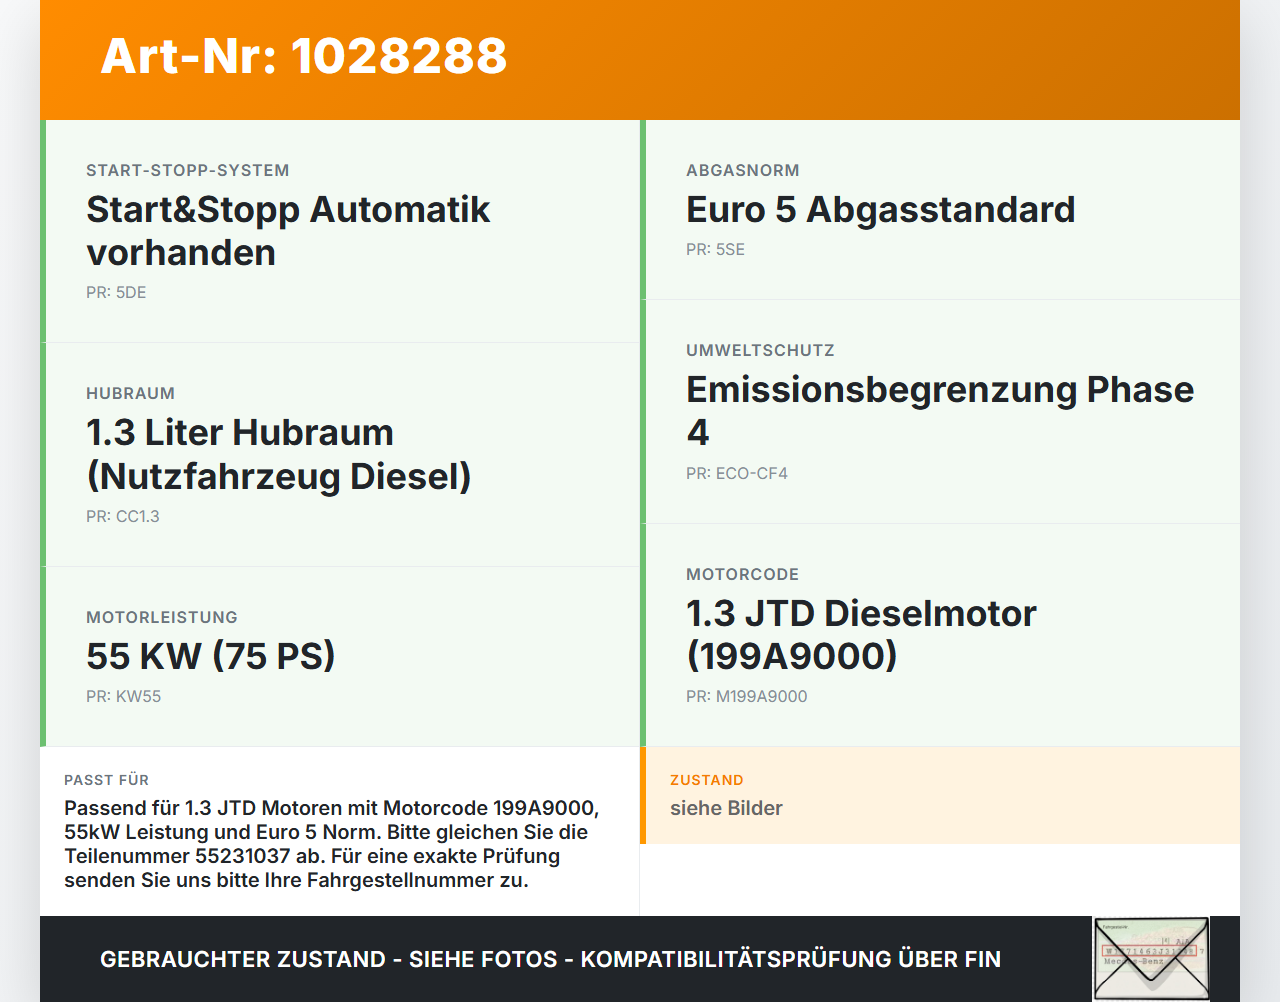Open the vehicle registration thumbnail in footer

1151,958
